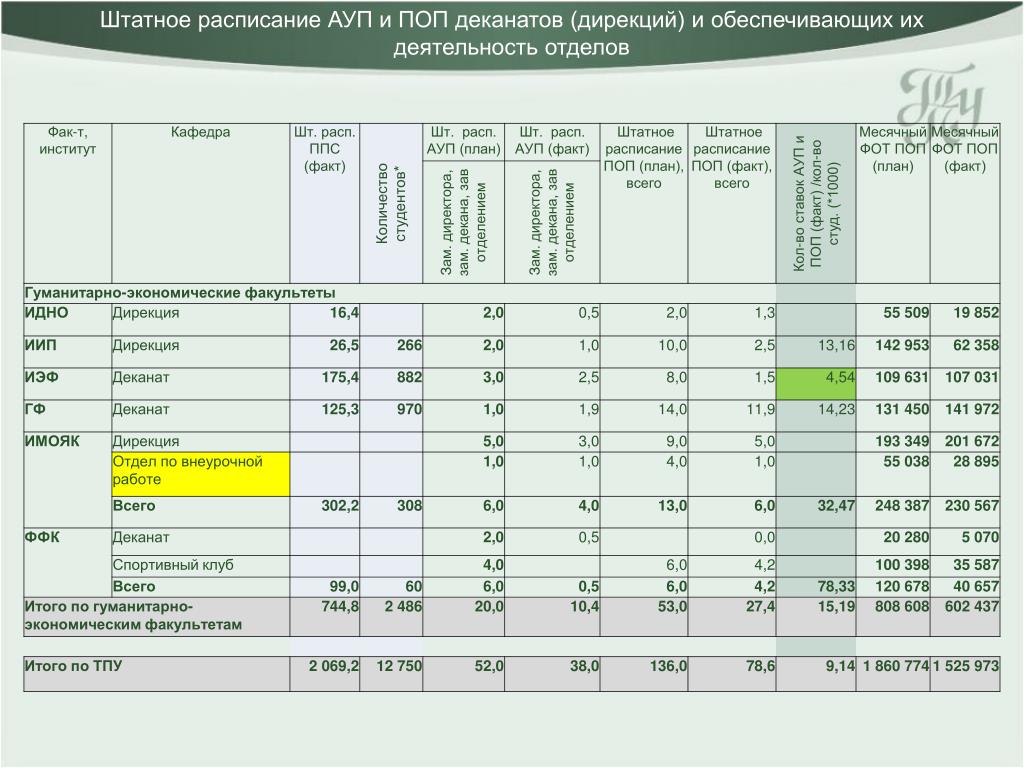Viewport: 1024px width, 768px height.
Task: Click student count "882"
Action: (x=409, y=377)
